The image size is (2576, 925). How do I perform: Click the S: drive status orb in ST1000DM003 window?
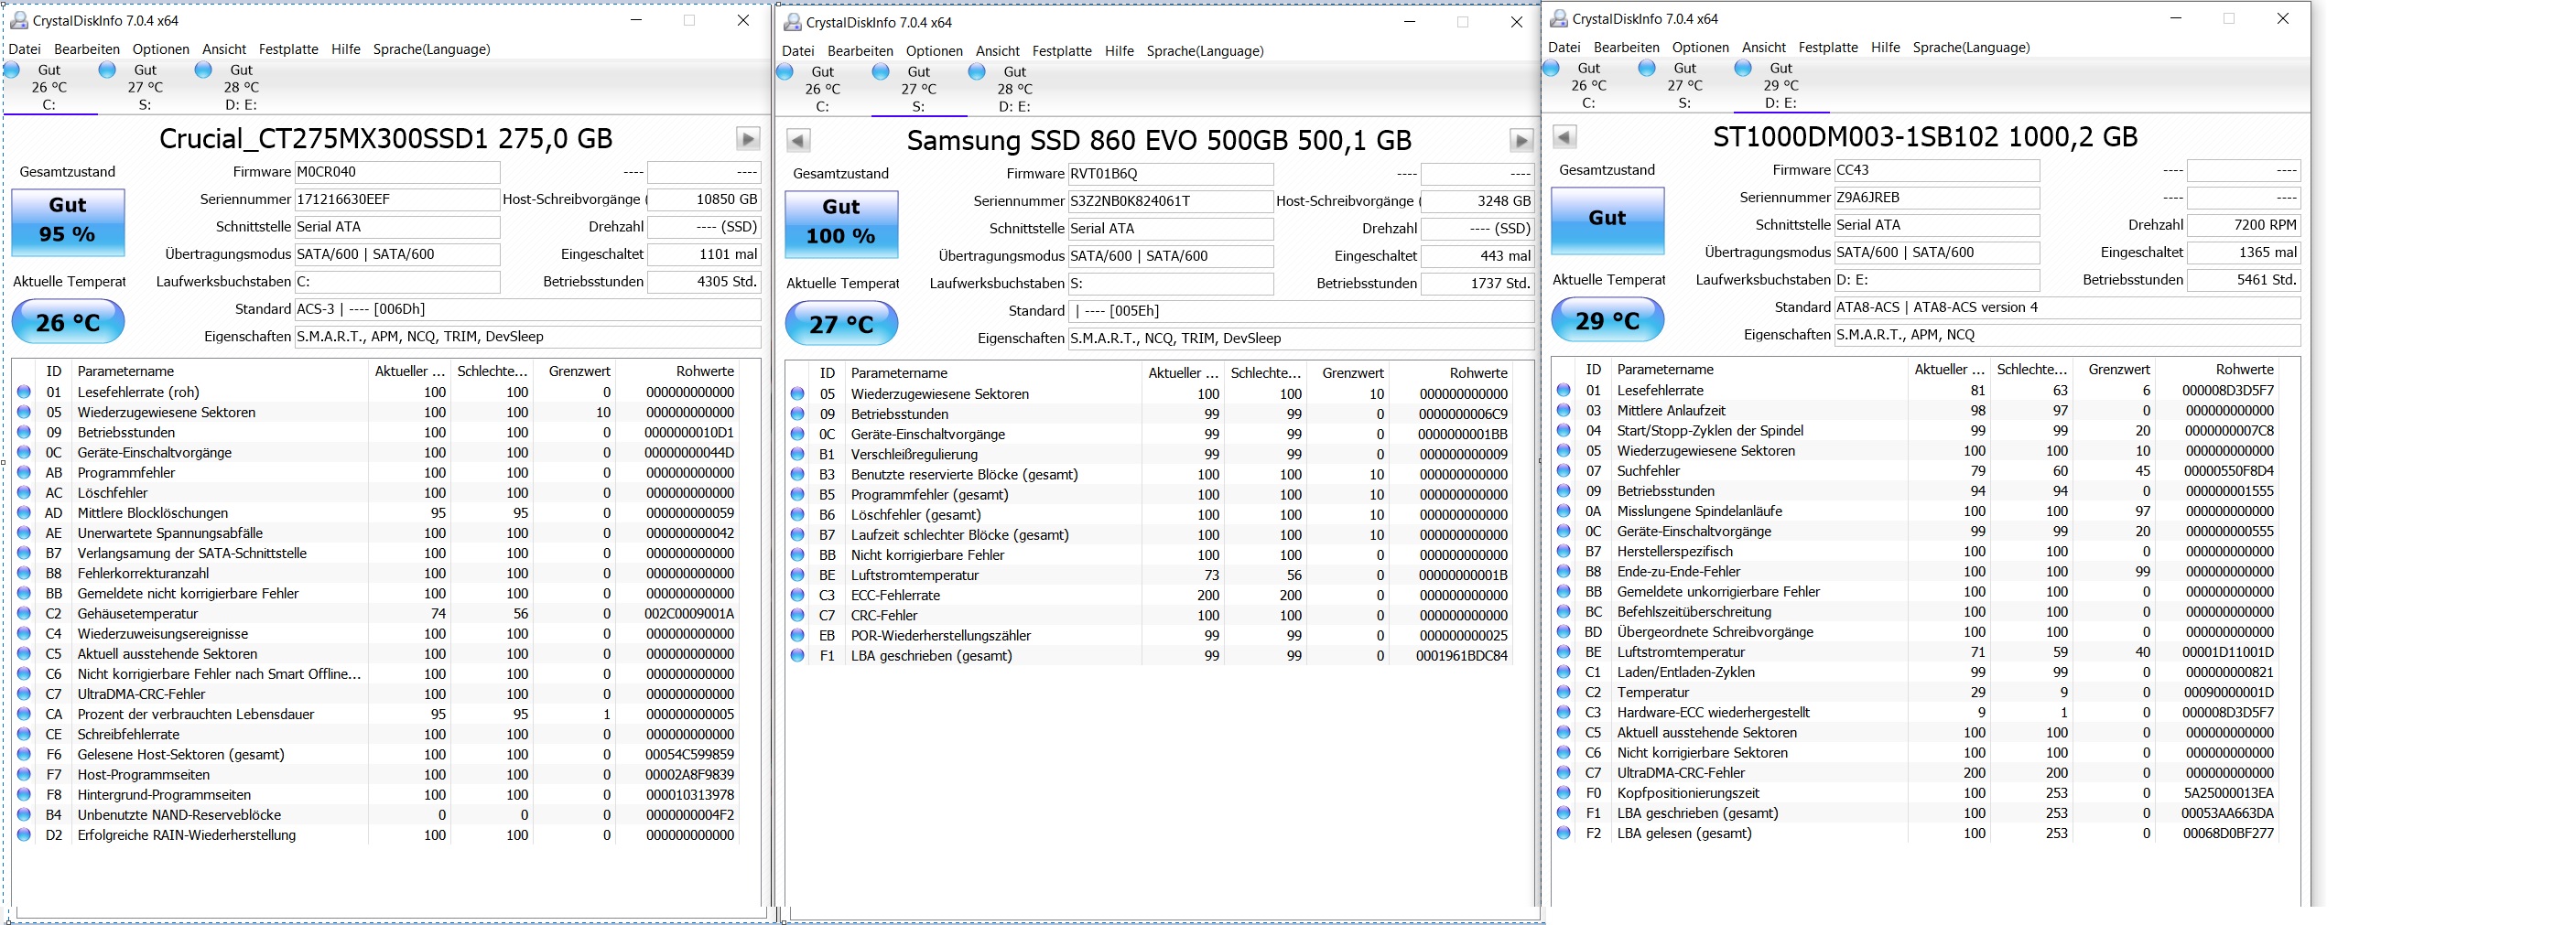point(1647,67)
